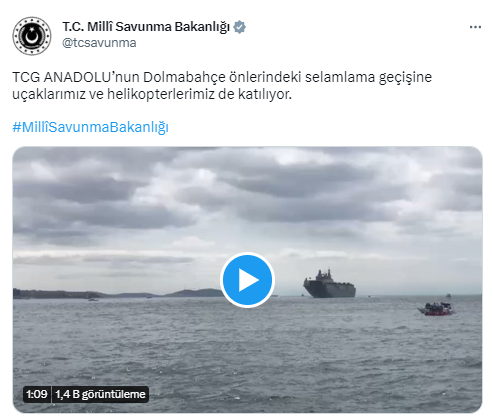Click the words TCG ANADOLU'nun in the tweet
Image resolution: width=494 pixels, height=418 pixels.
76,77
